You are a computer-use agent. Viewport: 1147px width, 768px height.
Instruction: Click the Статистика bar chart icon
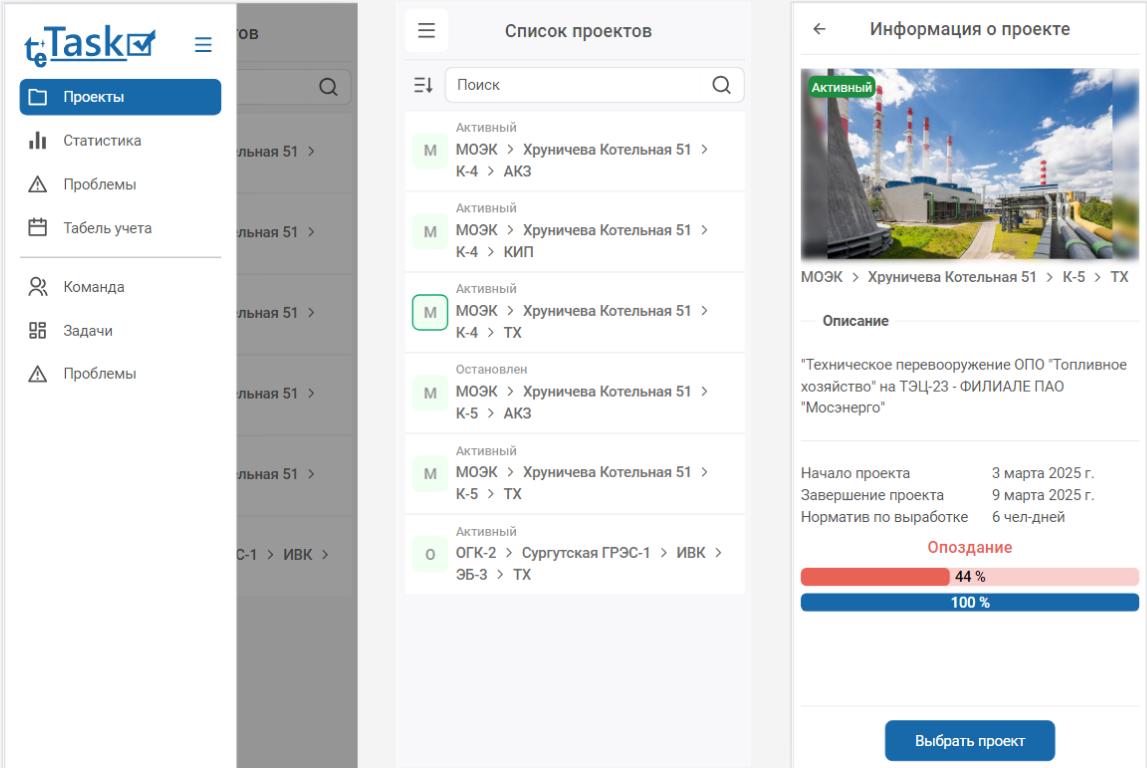tap(38, 141)
